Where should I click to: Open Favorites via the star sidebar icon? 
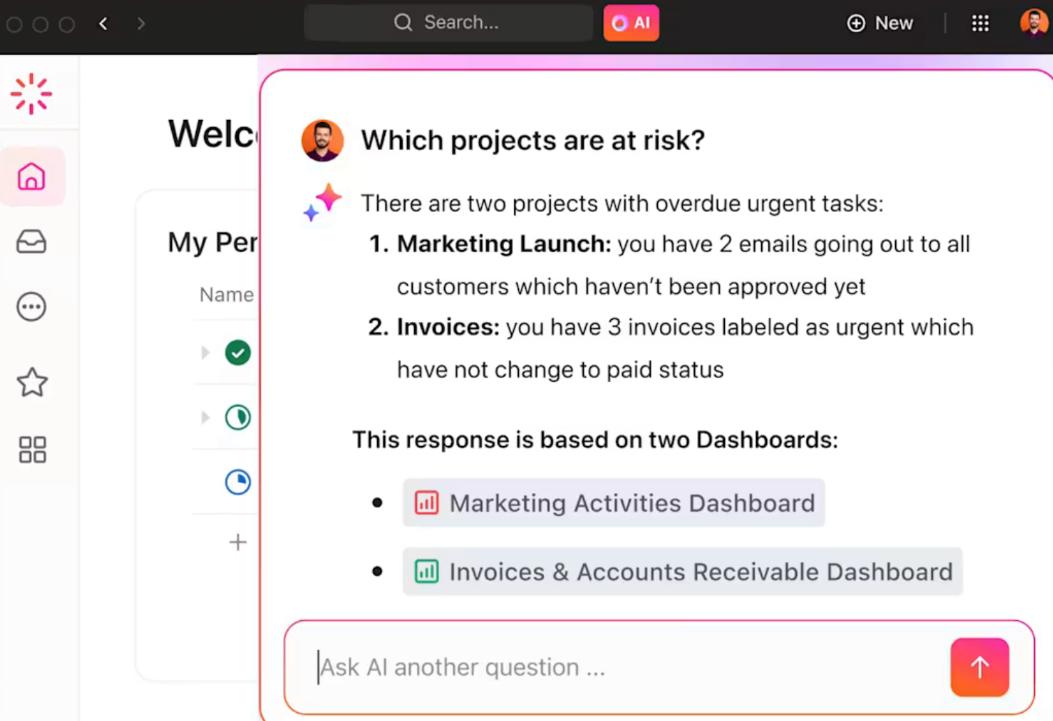[x=31, y=382]
